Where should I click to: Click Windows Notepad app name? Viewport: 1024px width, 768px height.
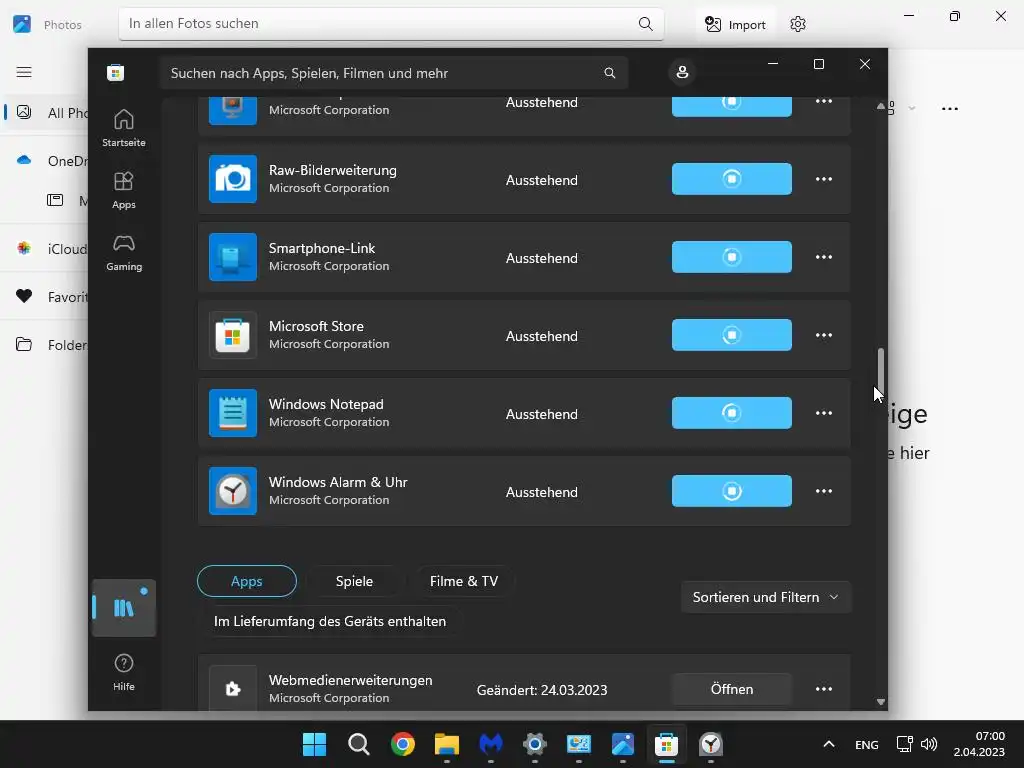326,404
